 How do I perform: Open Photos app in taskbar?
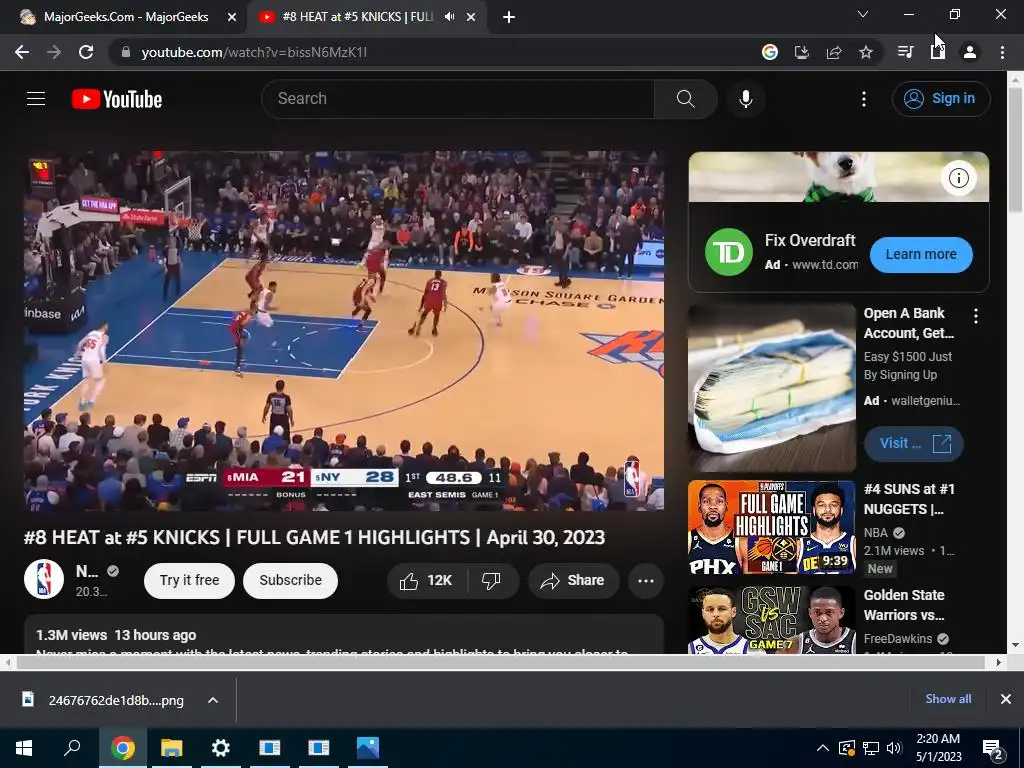point(368,748)
